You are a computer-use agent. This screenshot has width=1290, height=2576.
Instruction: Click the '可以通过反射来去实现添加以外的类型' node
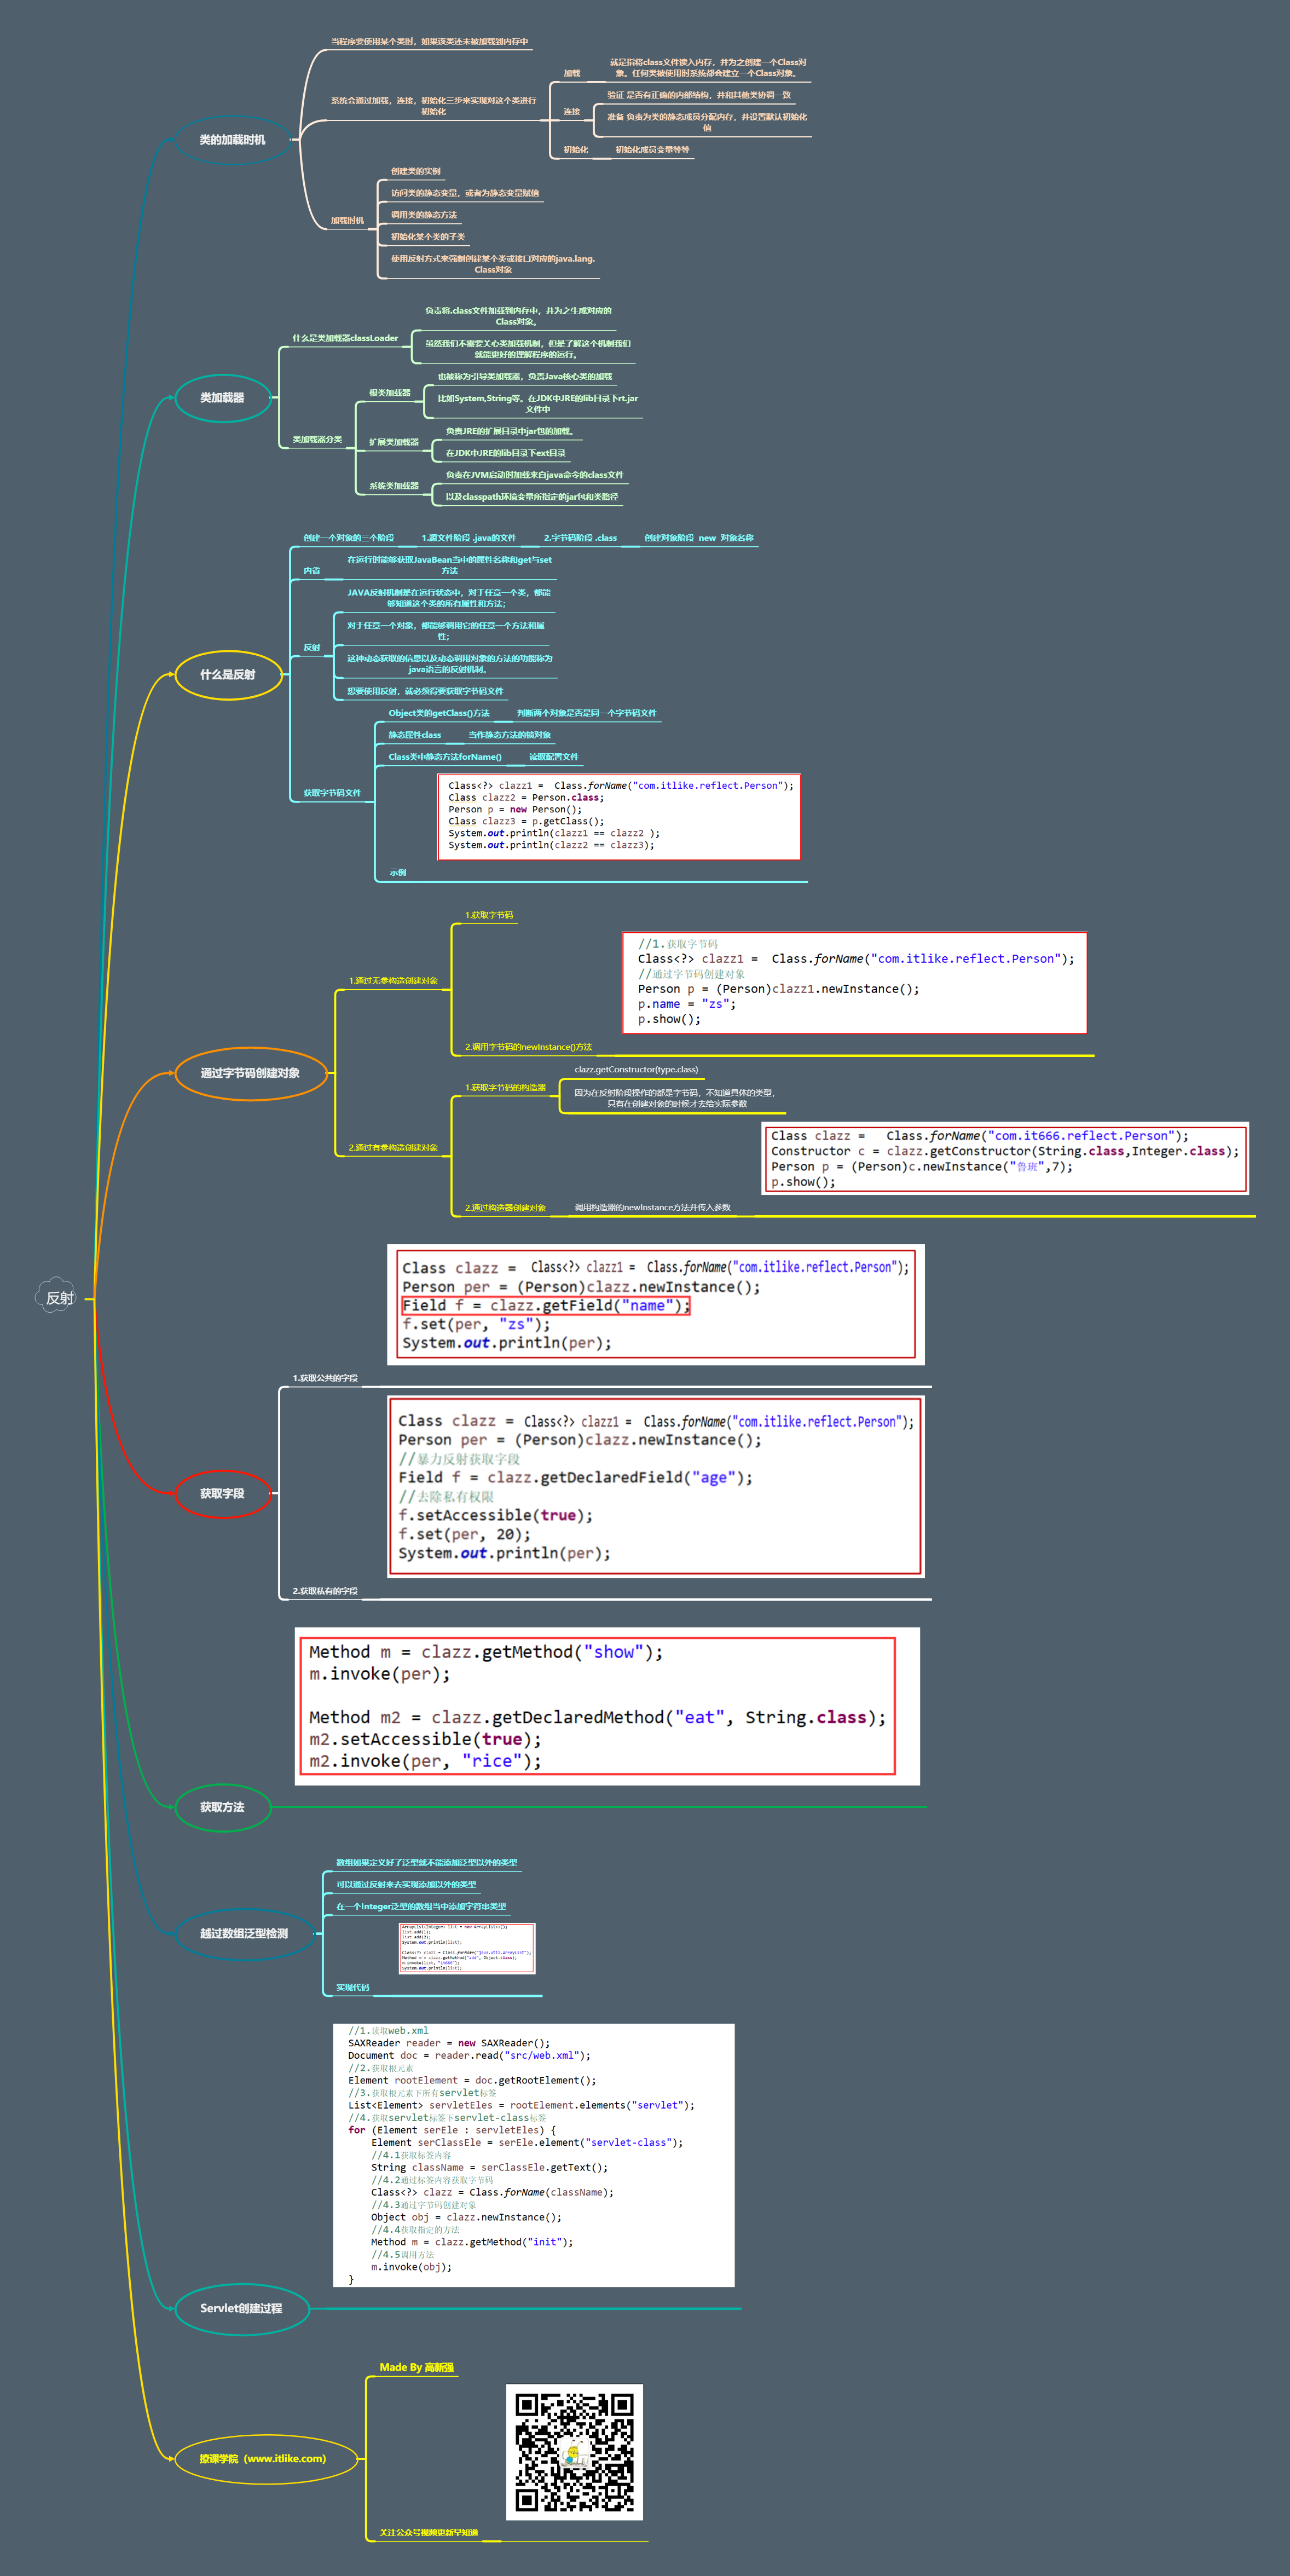tap(406, 1884)
